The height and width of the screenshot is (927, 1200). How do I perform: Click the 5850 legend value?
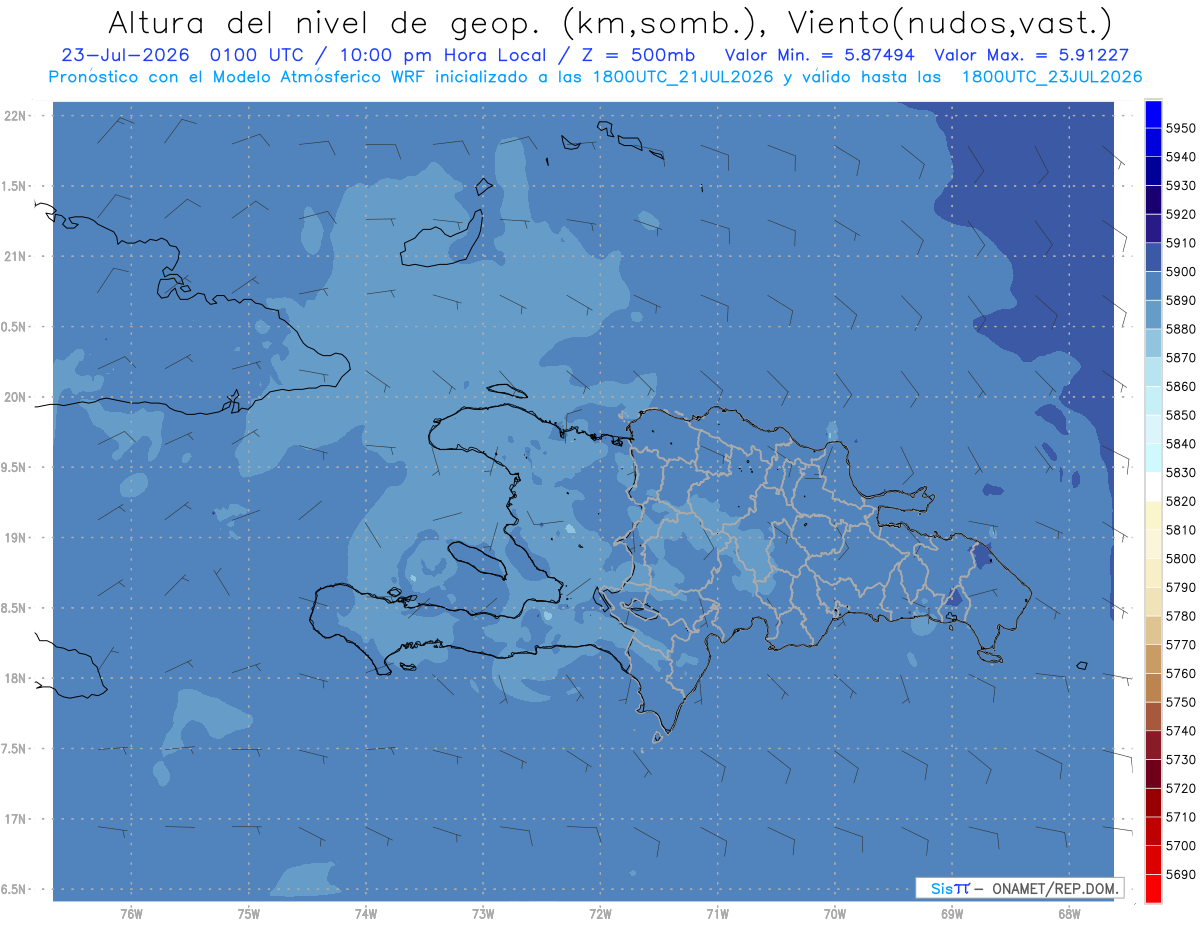1181,415
